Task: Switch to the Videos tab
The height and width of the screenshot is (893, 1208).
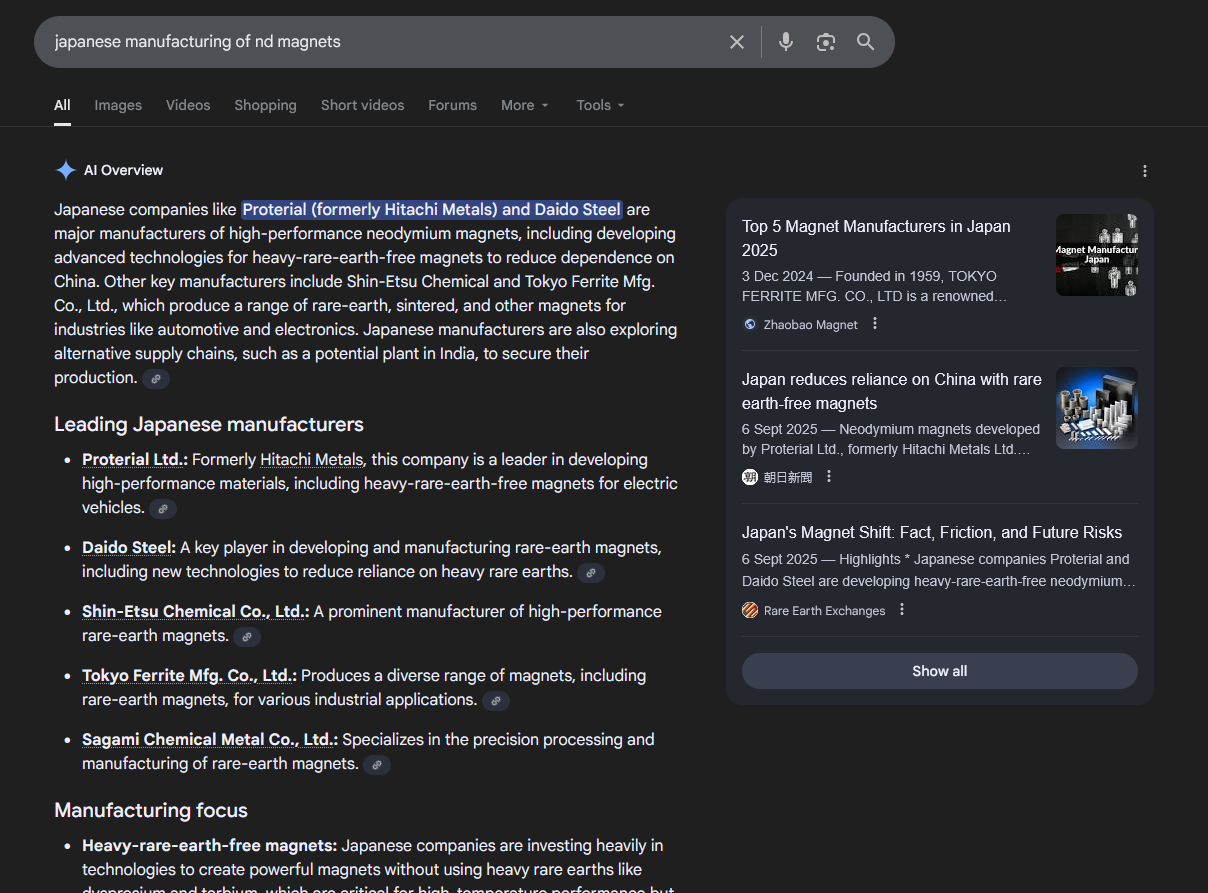Action: 188,105
